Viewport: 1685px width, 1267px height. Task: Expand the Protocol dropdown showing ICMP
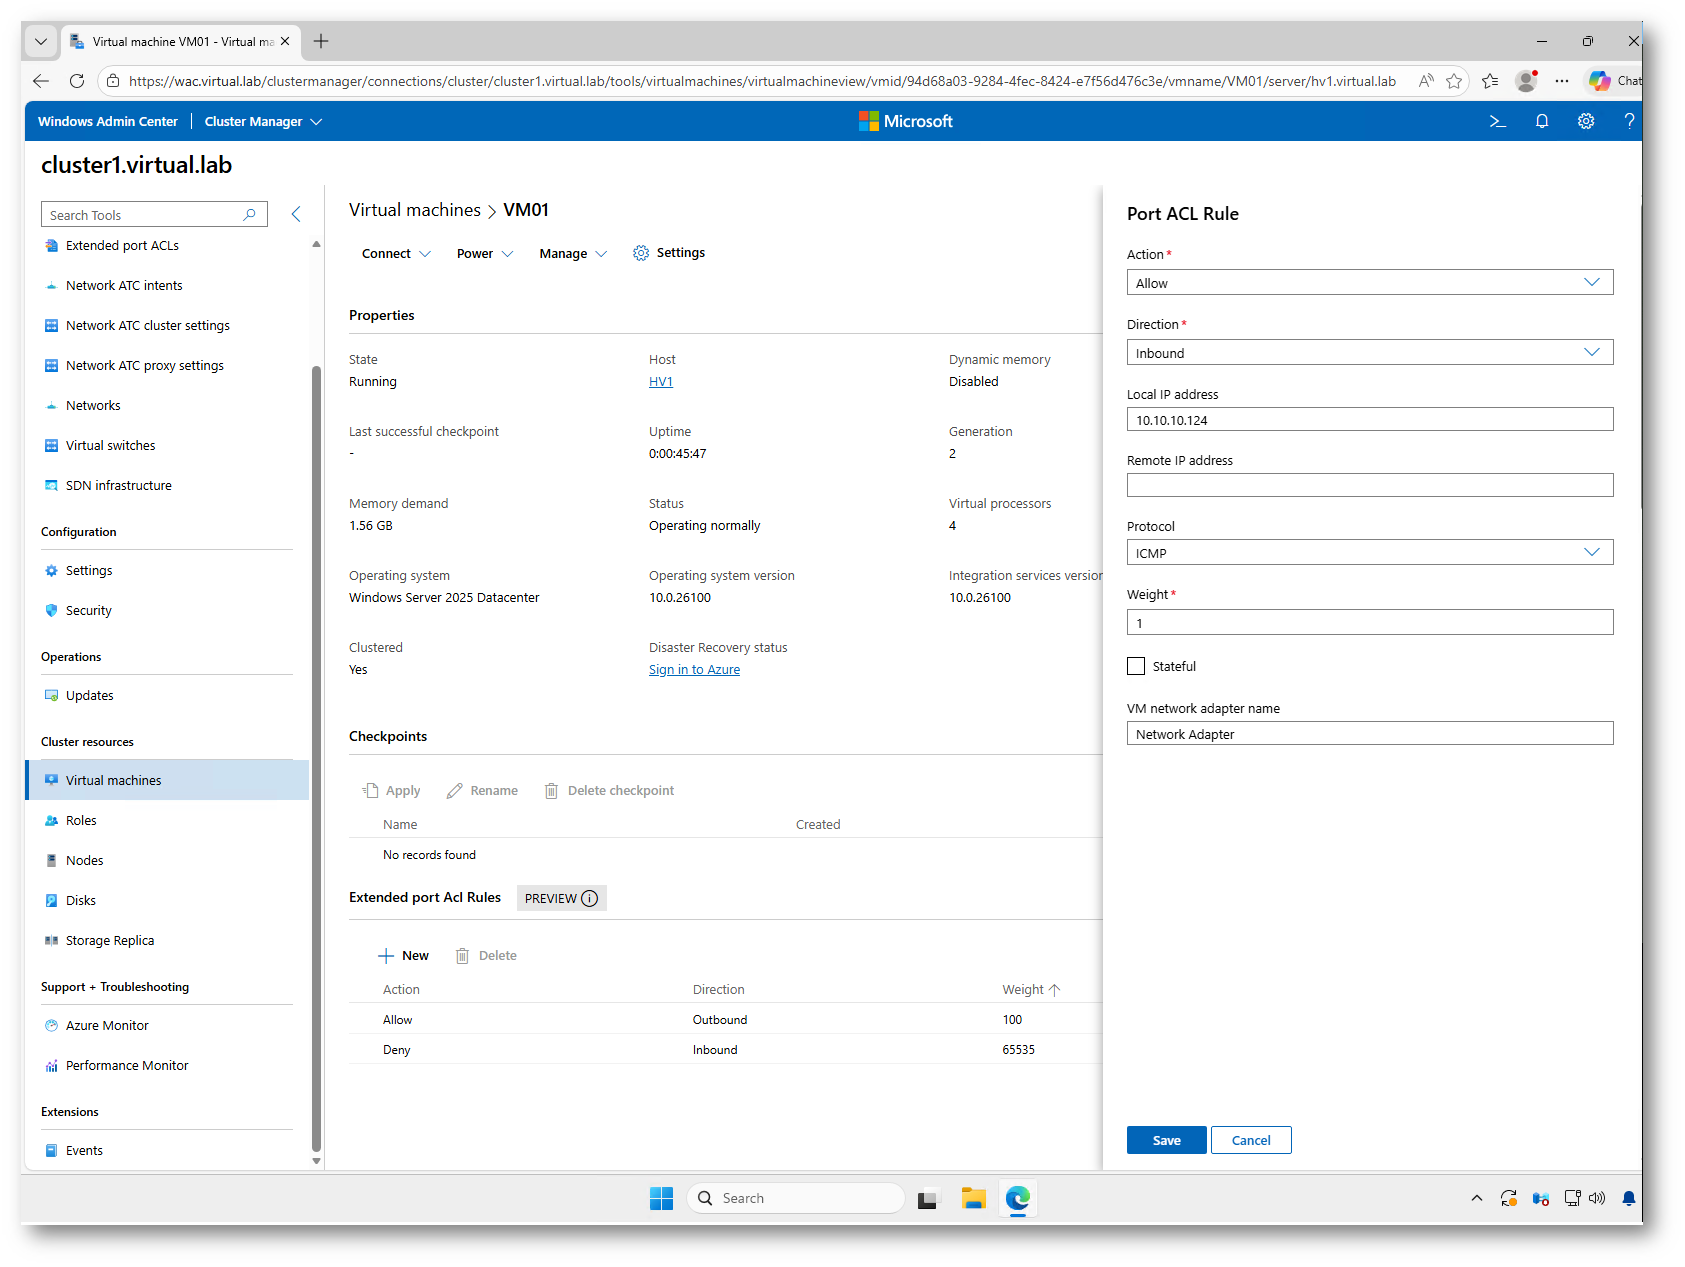[x=1369, y=553]
